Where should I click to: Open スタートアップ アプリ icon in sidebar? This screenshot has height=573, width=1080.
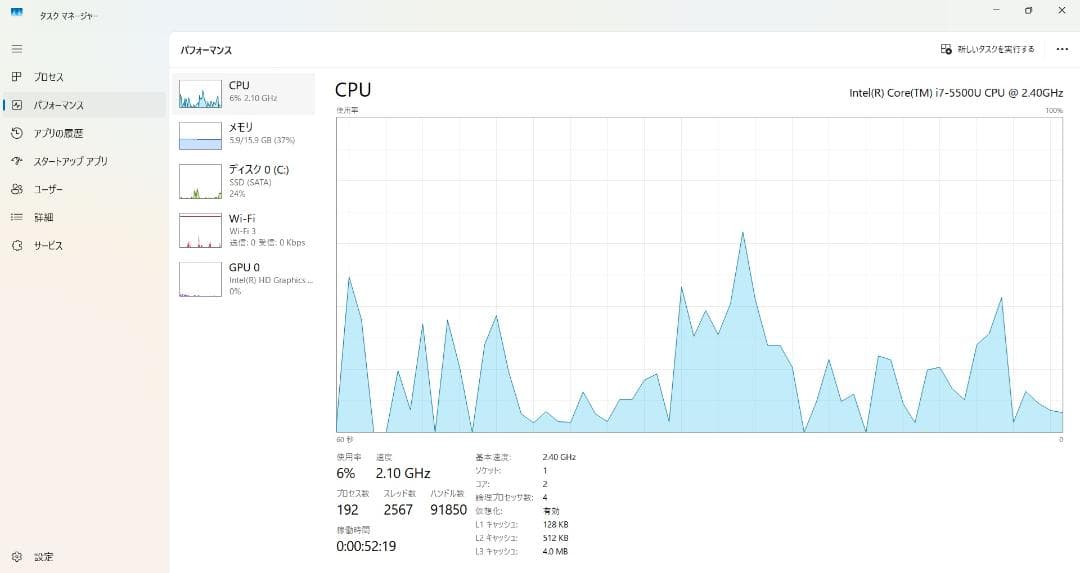[16, 161]
